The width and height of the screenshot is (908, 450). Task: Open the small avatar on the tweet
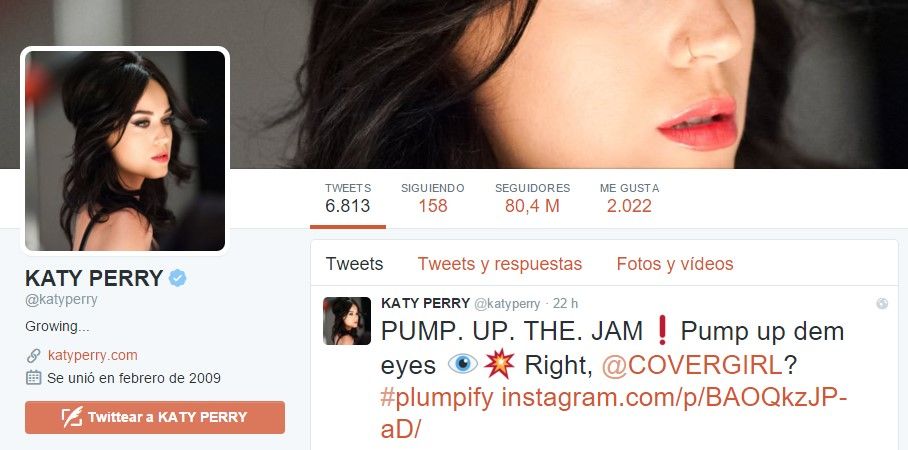coord(347,321)
